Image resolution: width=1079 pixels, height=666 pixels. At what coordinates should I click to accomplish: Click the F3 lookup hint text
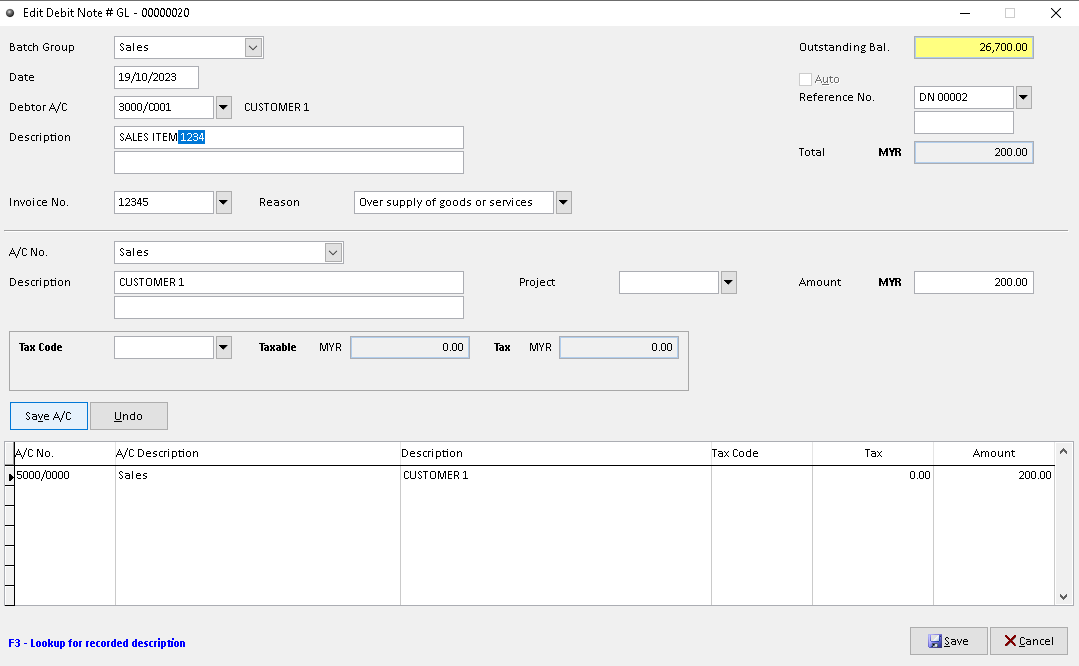(x=97, y=643)
